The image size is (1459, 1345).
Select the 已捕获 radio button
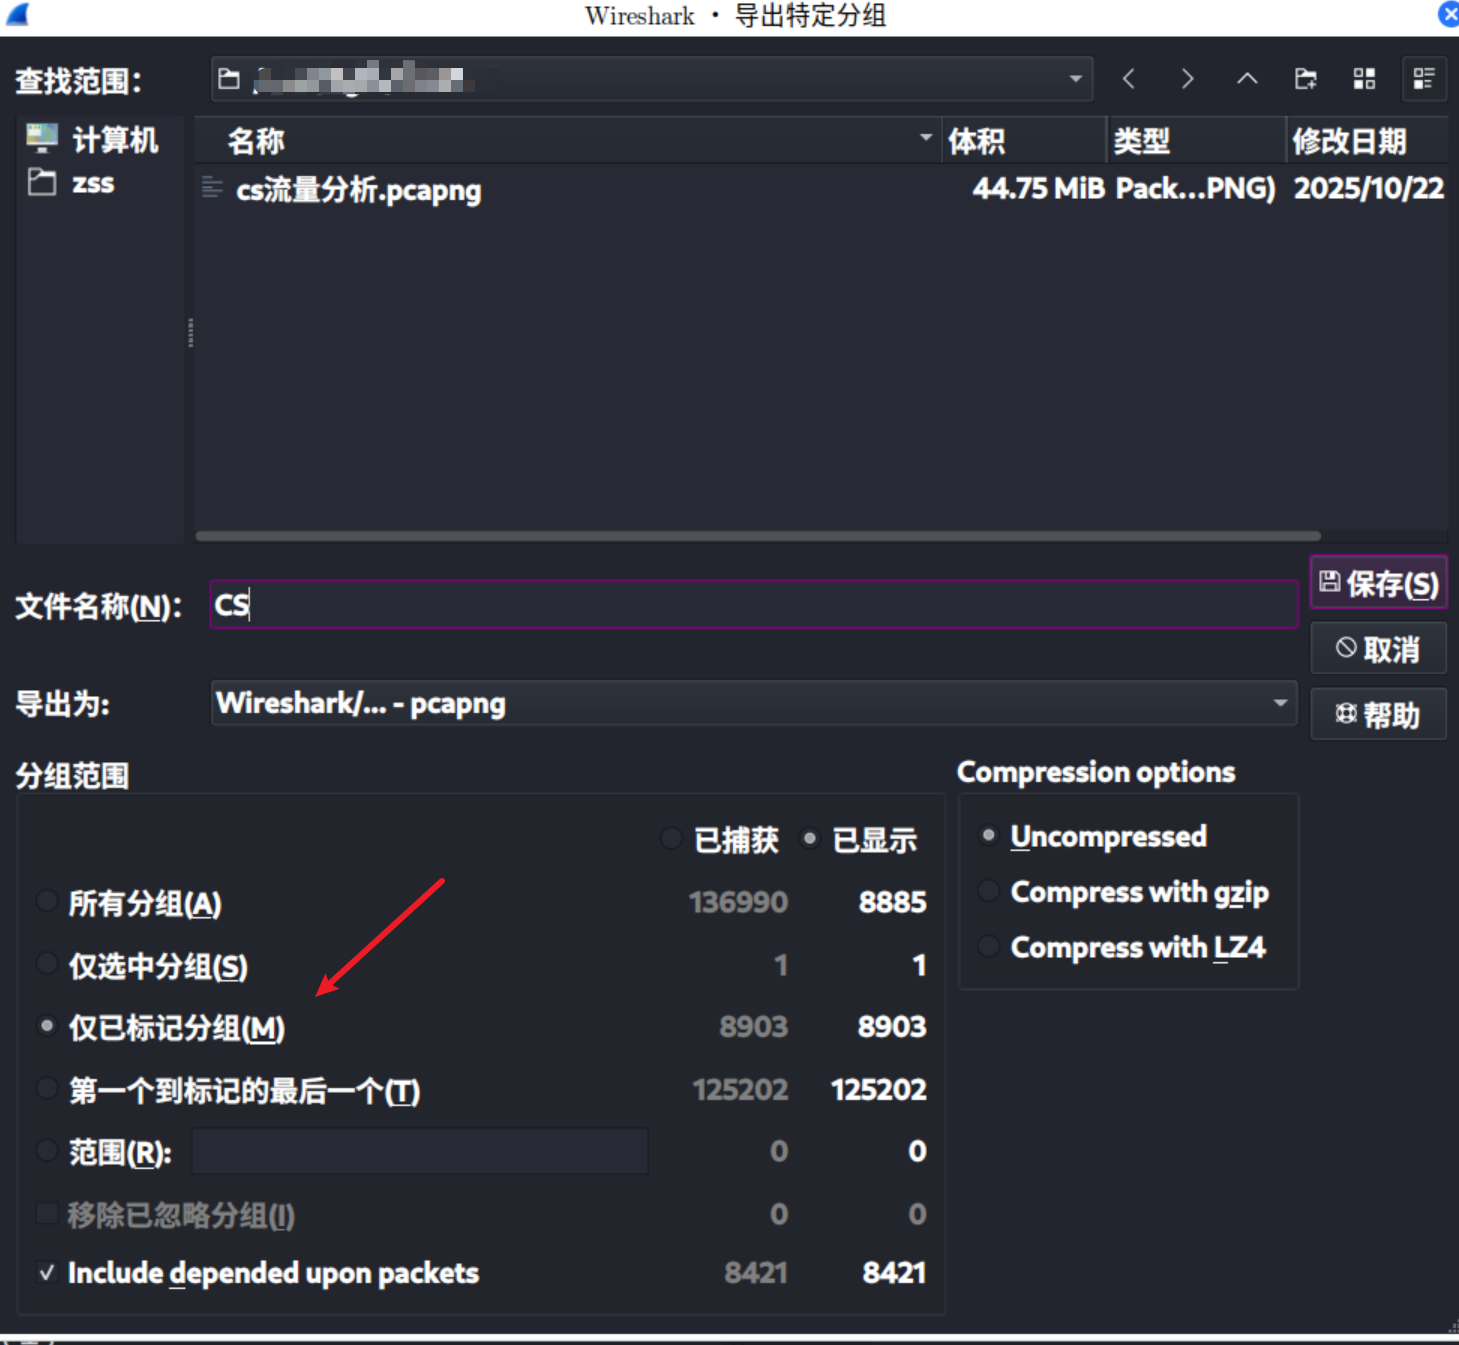(x=671, y=839)
